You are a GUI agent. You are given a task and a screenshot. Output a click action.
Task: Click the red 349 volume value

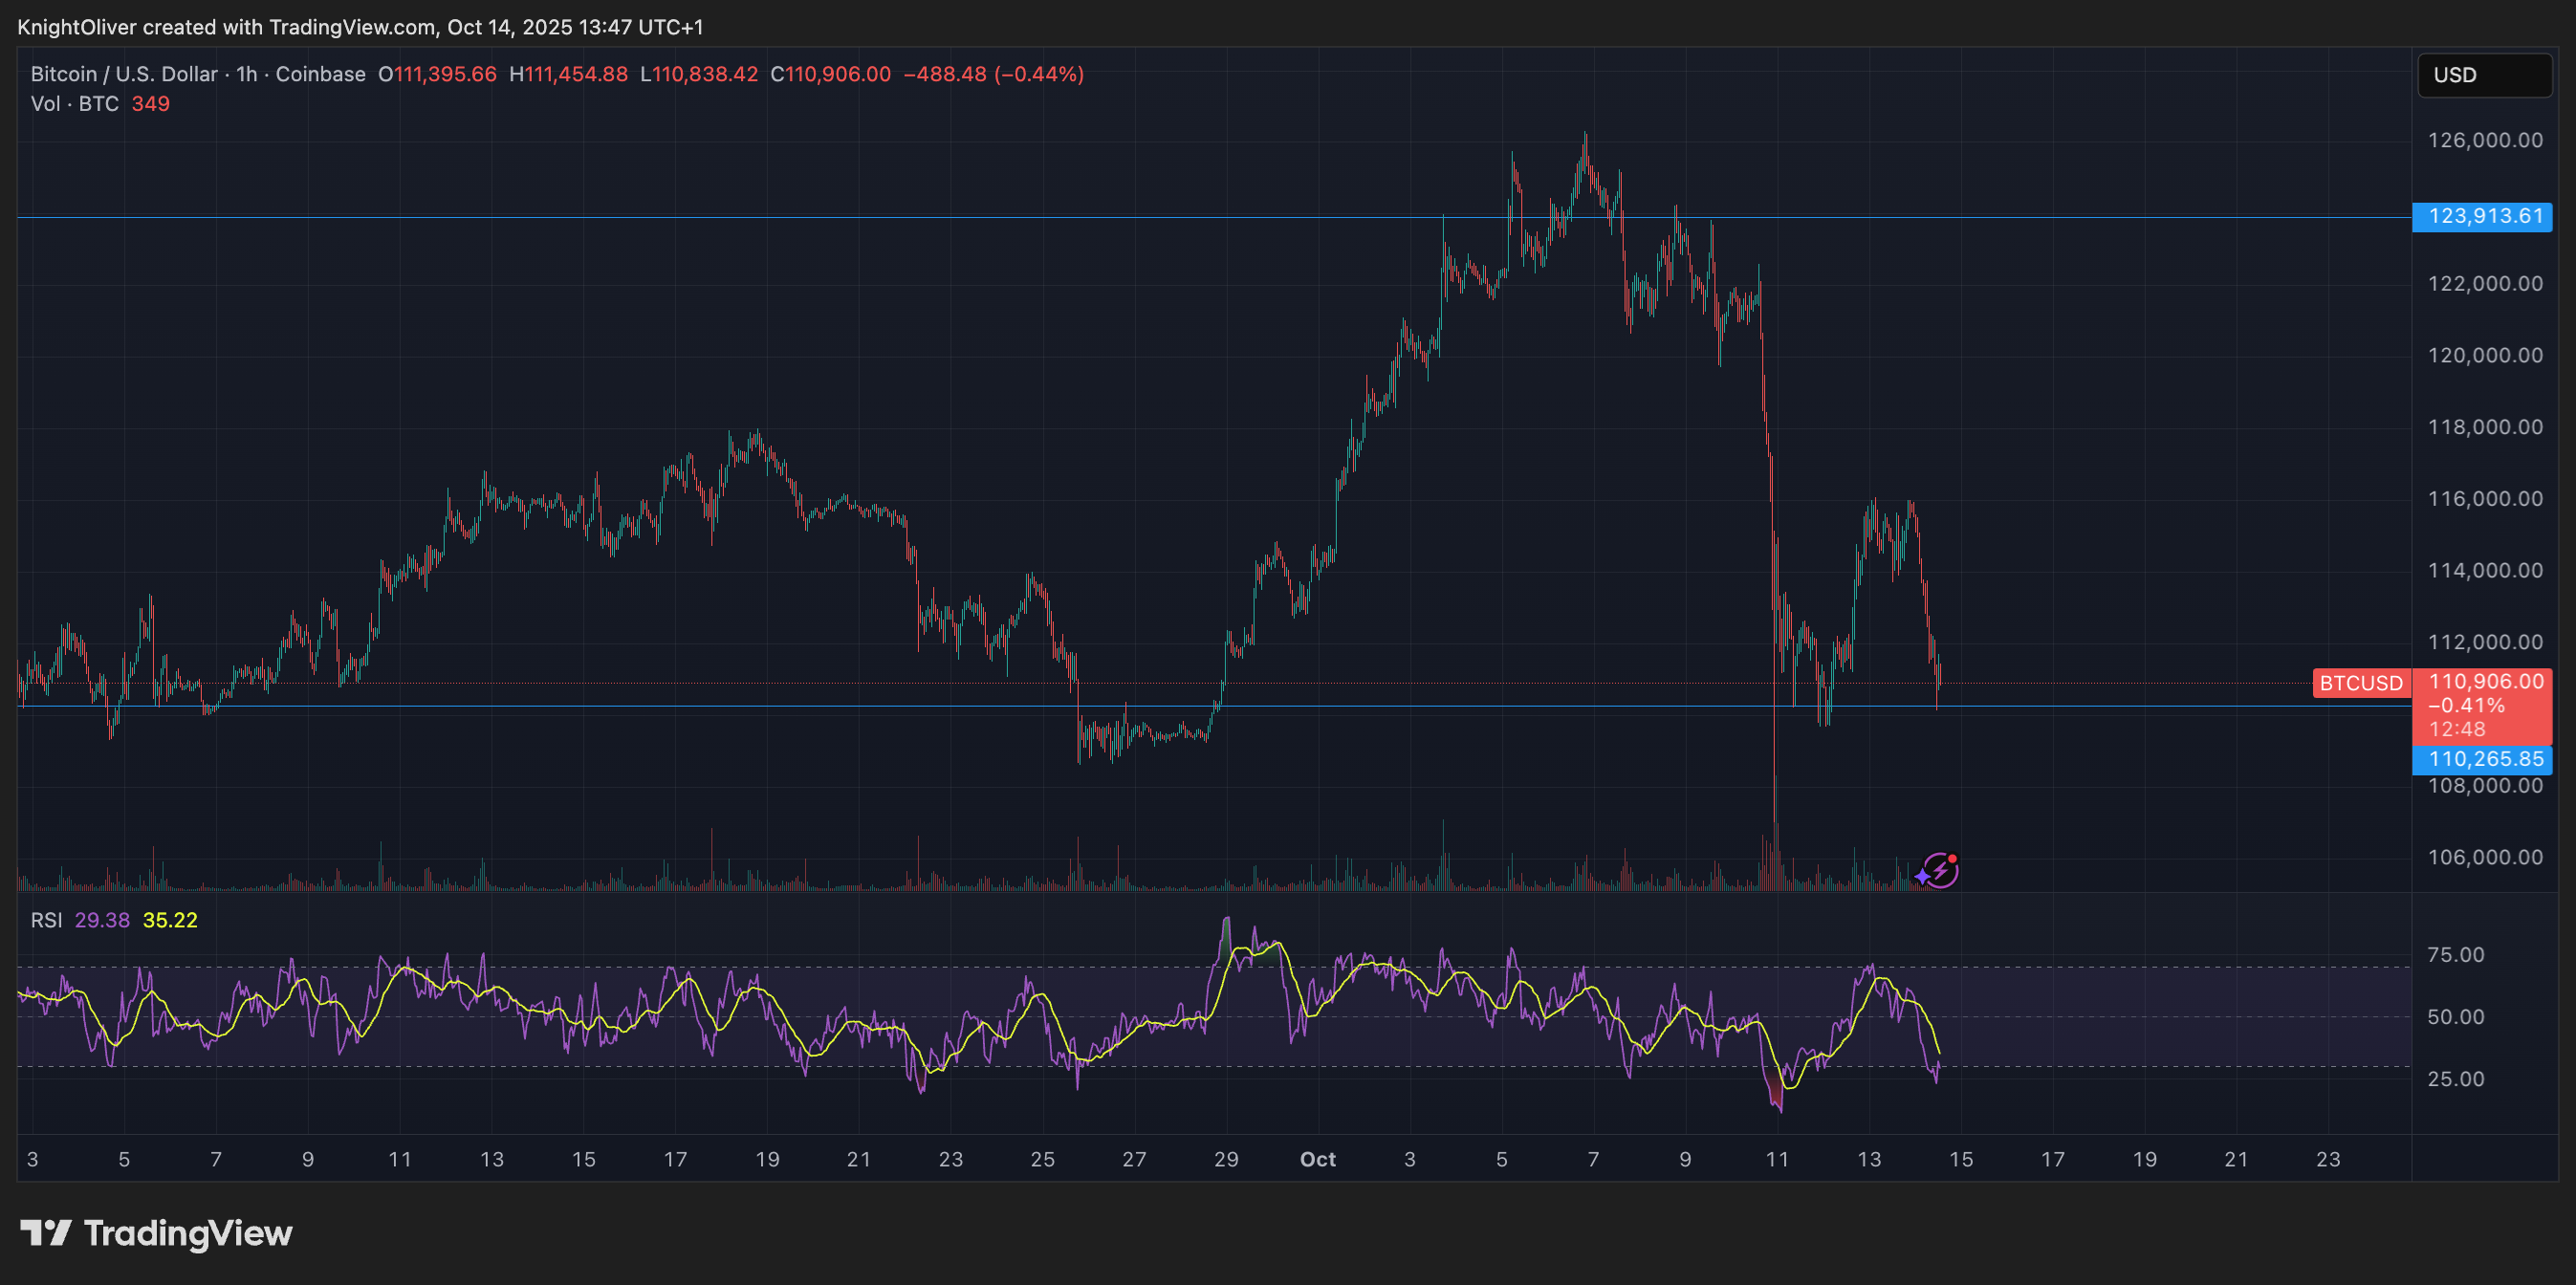click(150, 104)
